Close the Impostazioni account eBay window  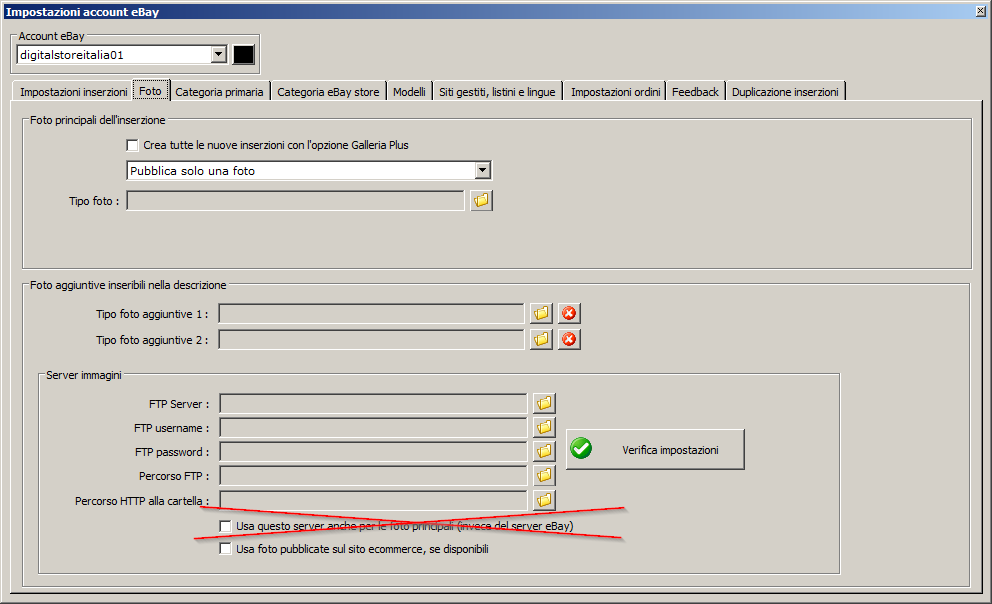[x=981, y=11]
